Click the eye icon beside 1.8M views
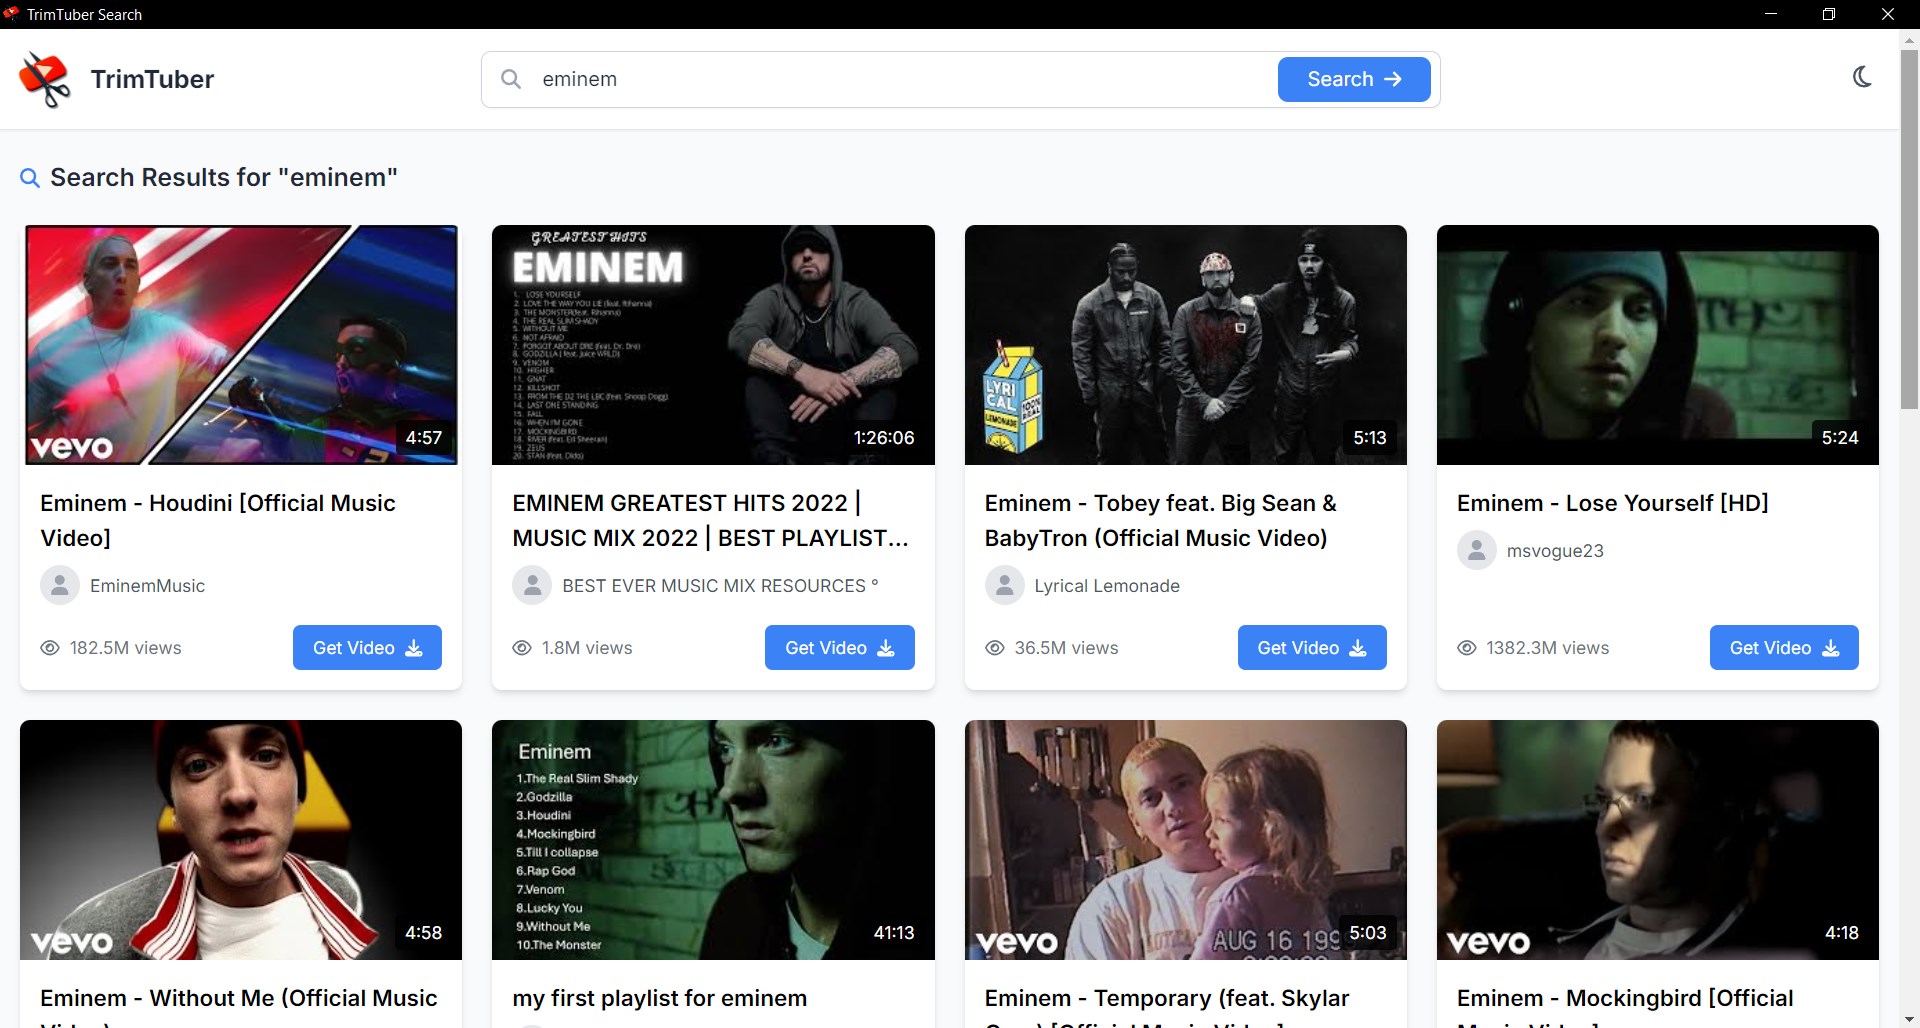The height and width of the screenshot is (1028, 1920). tap(522, 648)
